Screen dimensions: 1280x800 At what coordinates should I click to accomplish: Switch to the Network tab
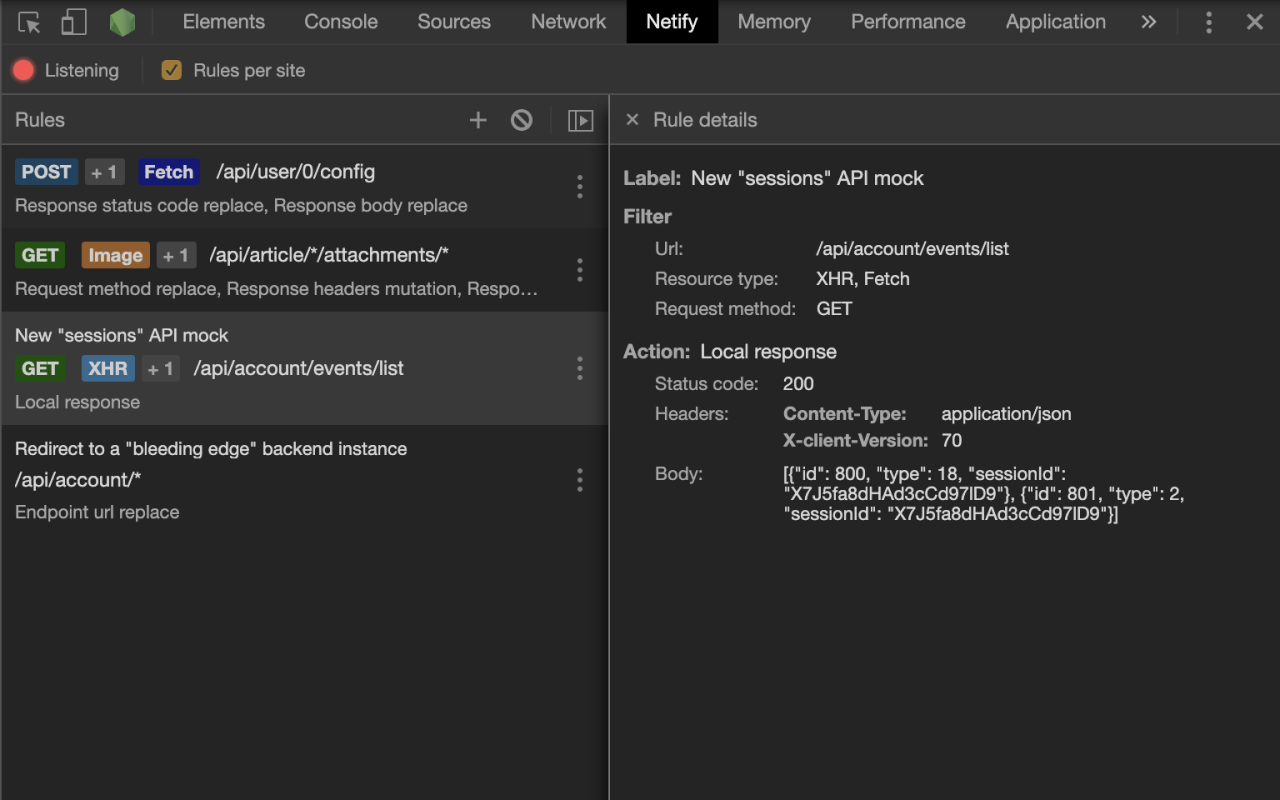[569, 22]
